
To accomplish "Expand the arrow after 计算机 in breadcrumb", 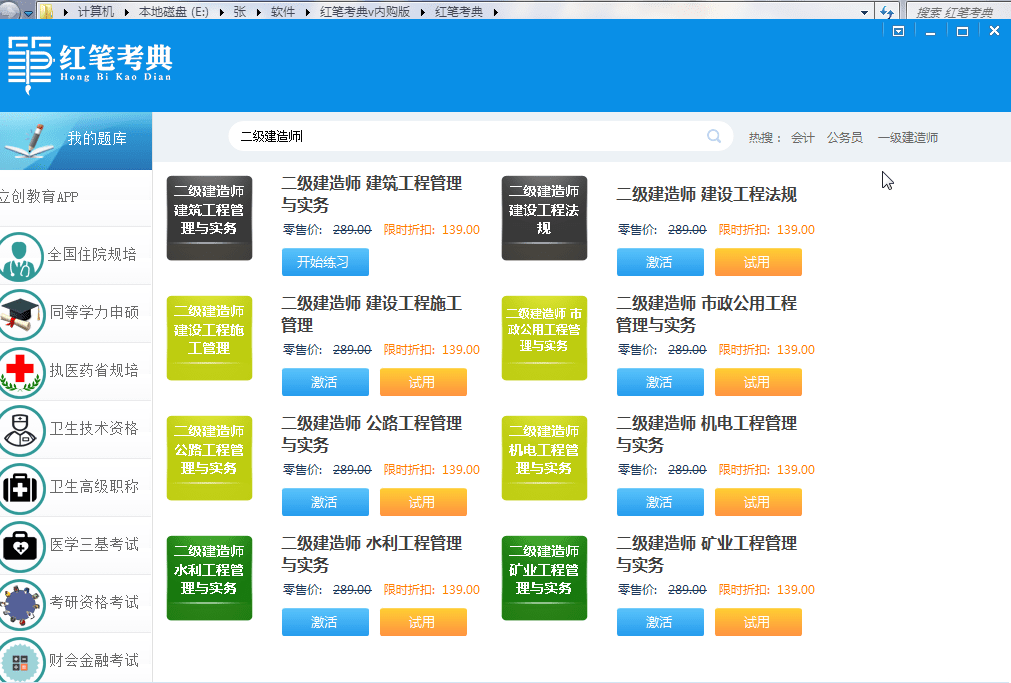I will [x=126, y=12].
